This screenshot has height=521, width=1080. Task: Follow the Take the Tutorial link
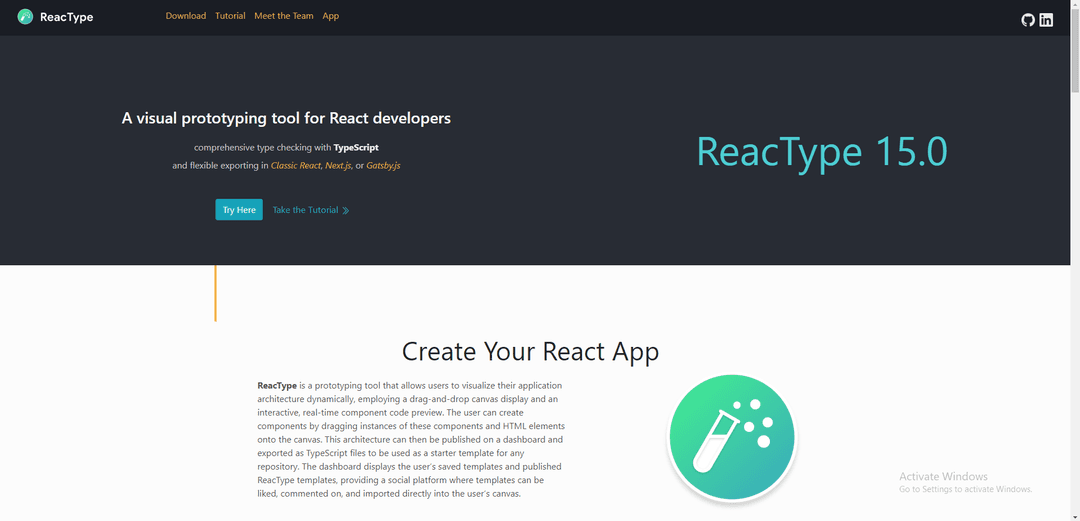coord(305,210)
